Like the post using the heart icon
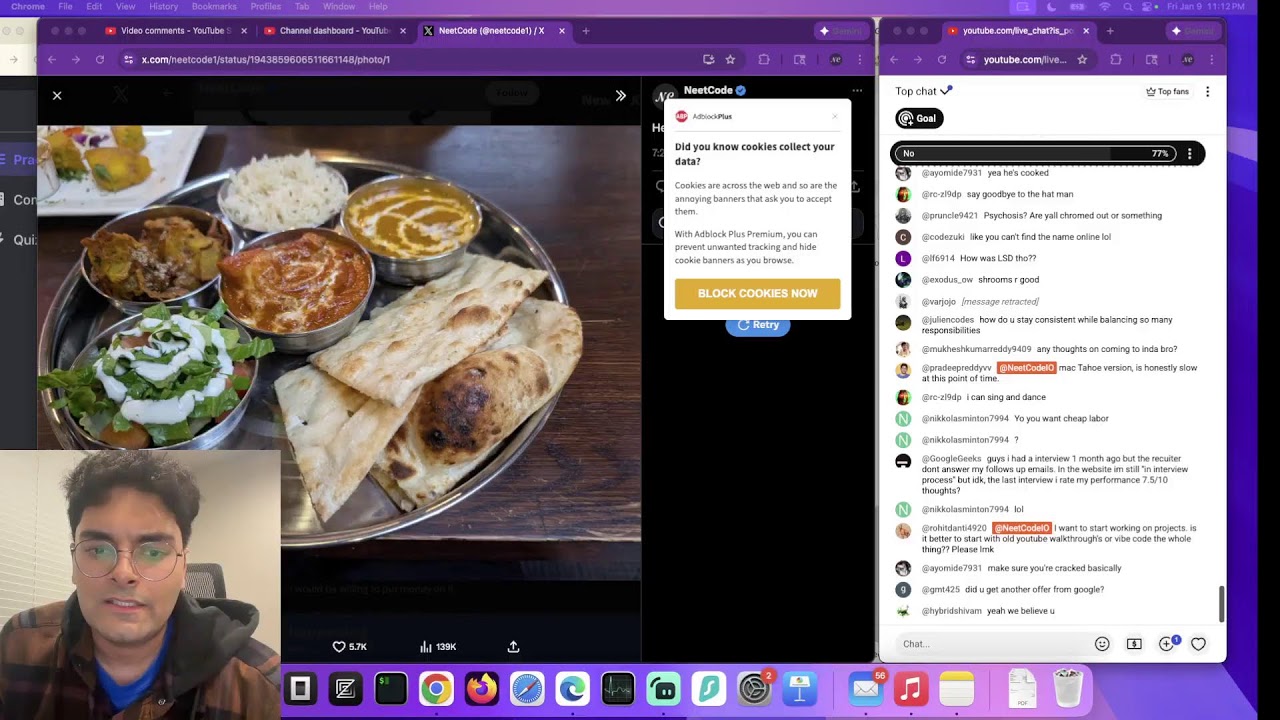The image size is (1280, 720). pos(339,647)
